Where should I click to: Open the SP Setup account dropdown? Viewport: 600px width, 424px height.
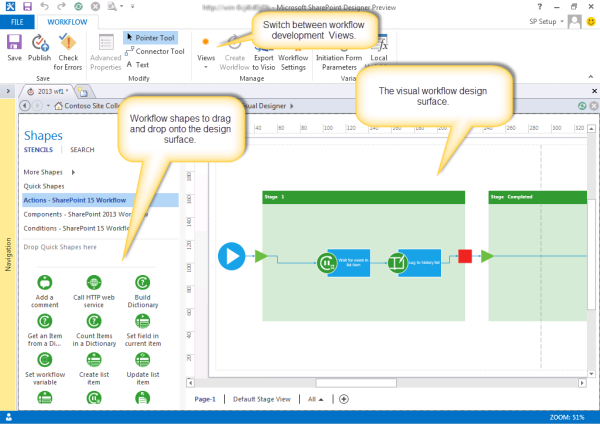coord(546,21)
